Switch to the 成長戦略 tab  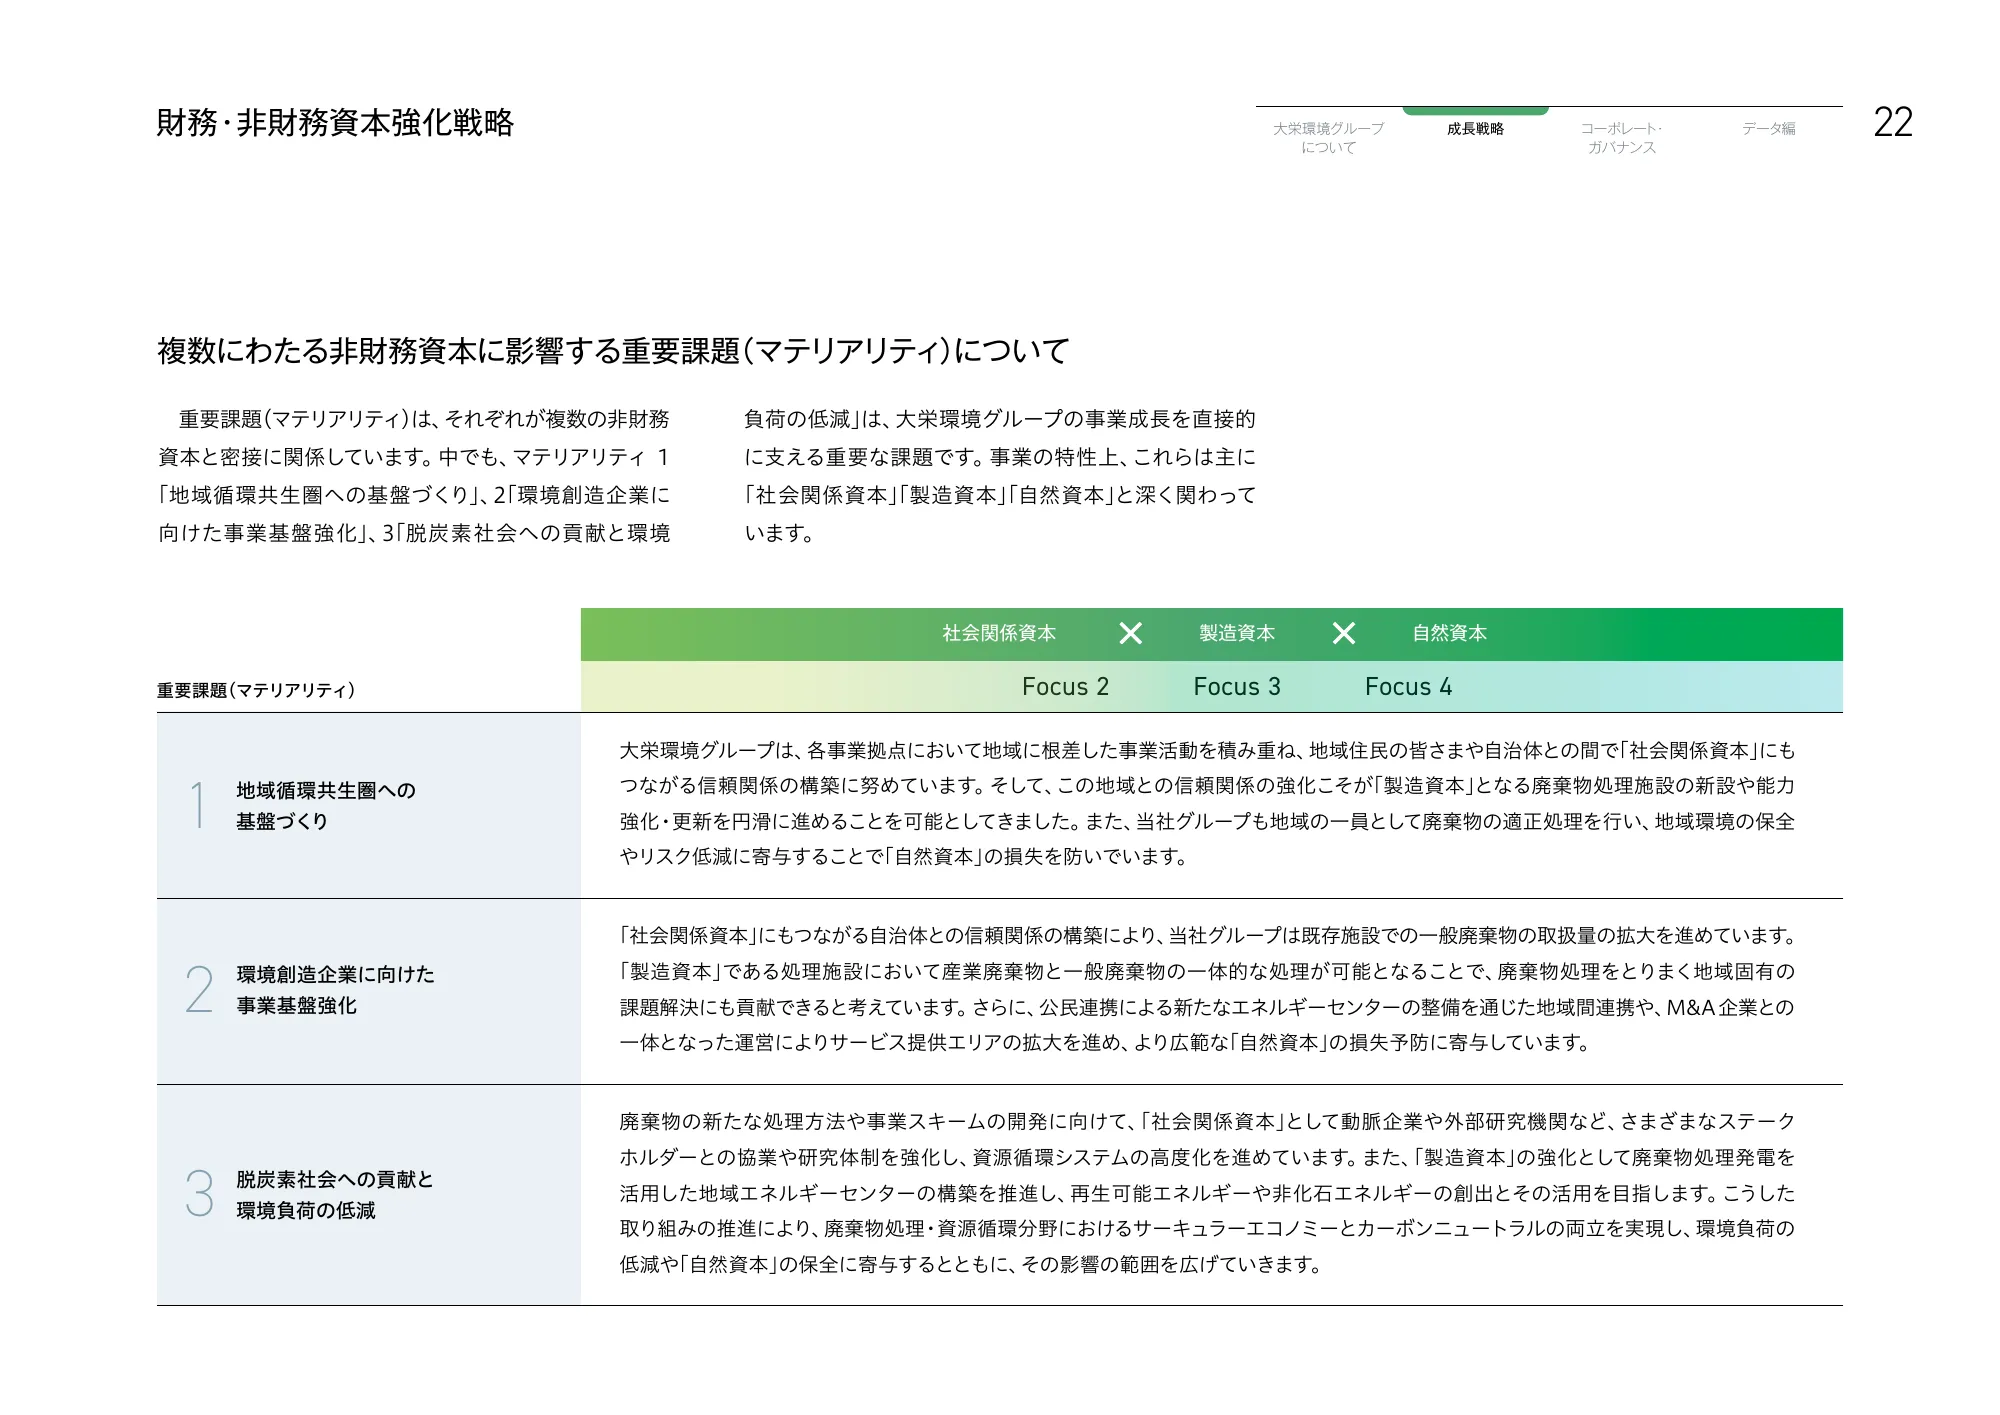pyautogui.click(x=1475, y=130)
